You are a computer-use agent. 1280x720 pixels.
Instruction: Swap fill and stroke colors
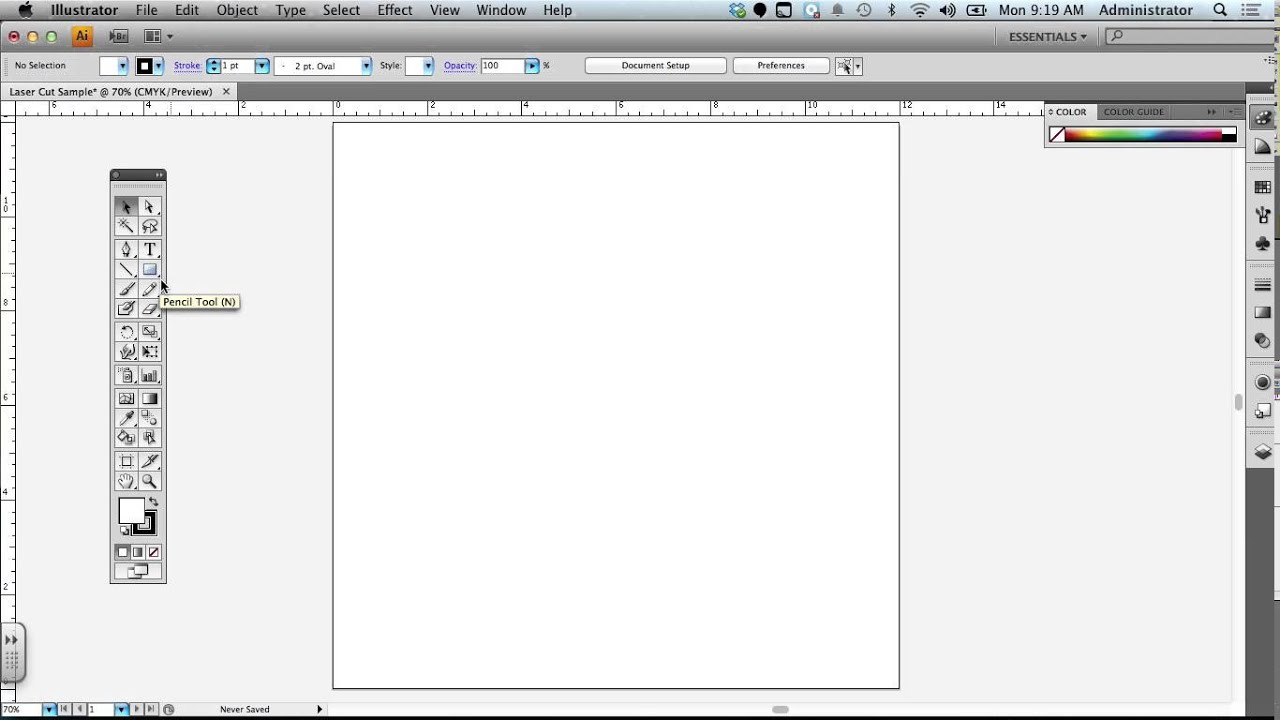click(x=153, y=502)
